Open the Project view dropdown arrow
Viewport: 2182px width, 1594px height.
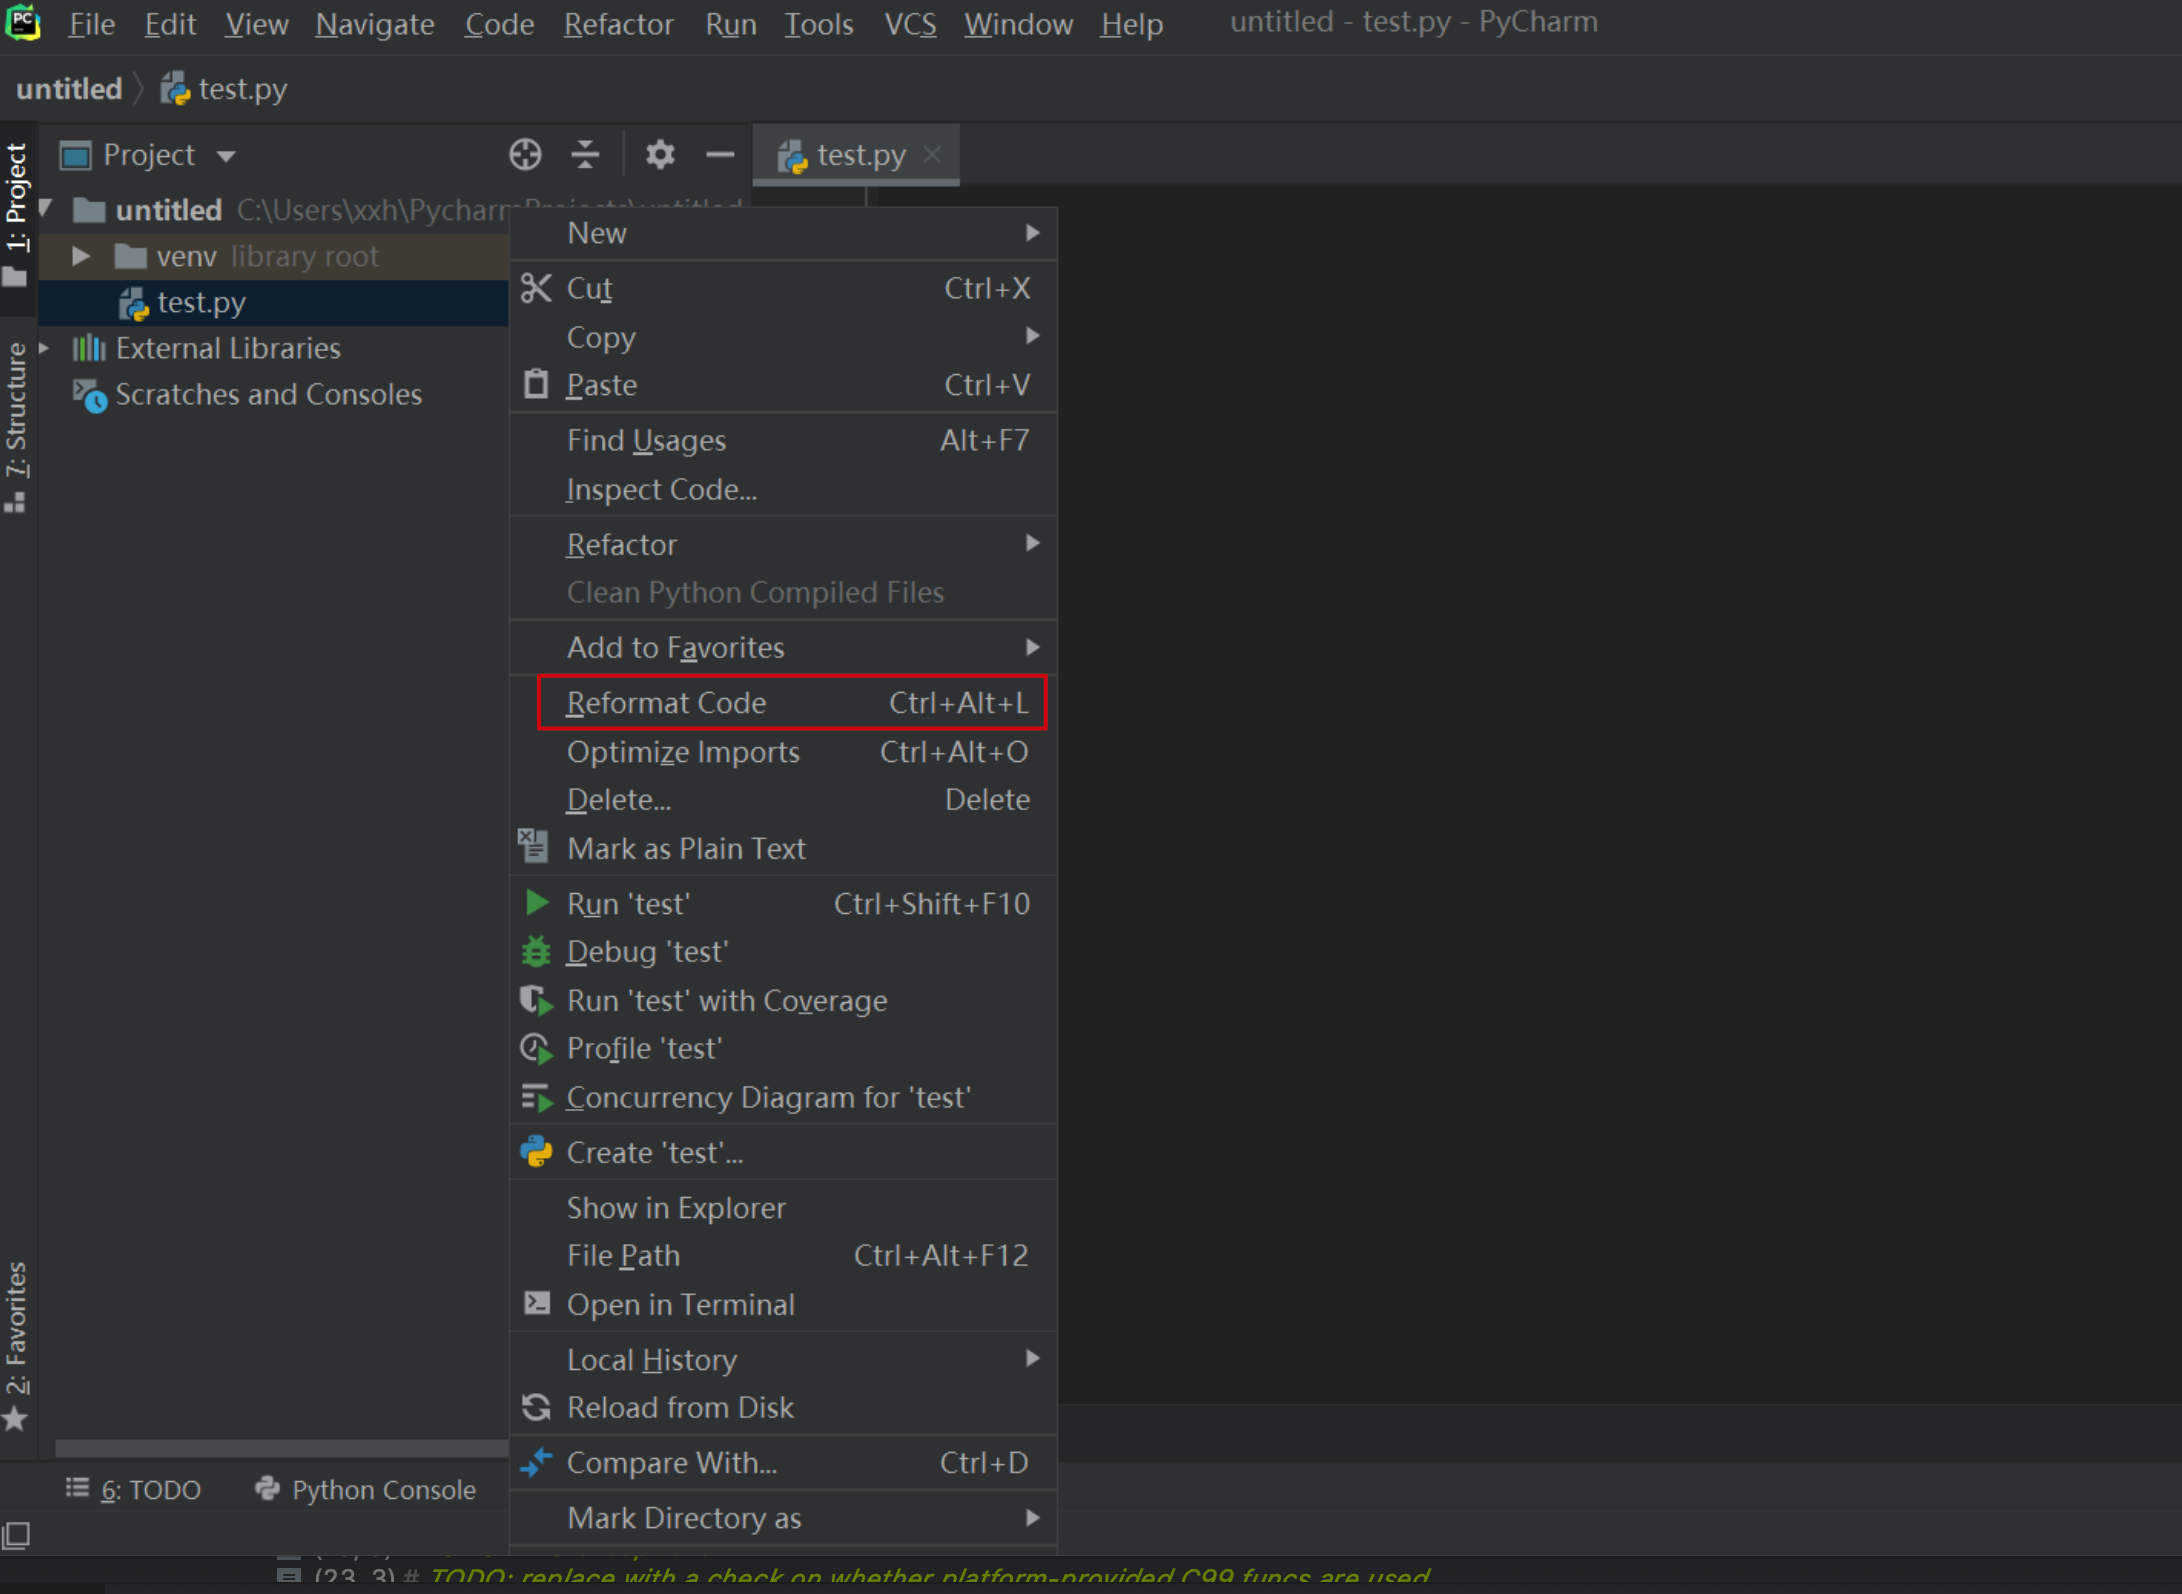[x=226, y=156]
